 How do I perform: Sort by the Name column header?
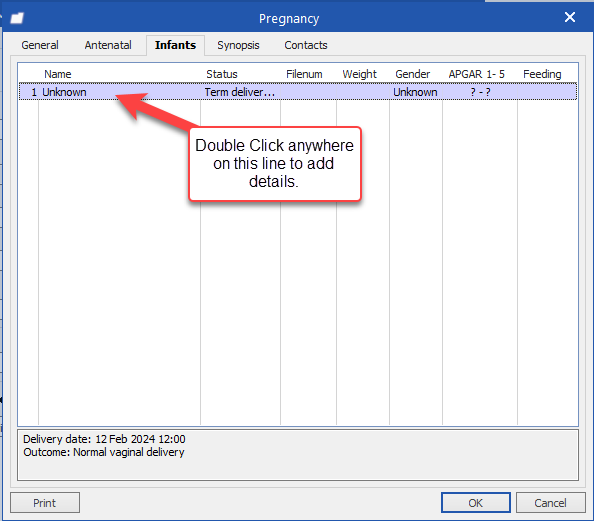point(58,74)
